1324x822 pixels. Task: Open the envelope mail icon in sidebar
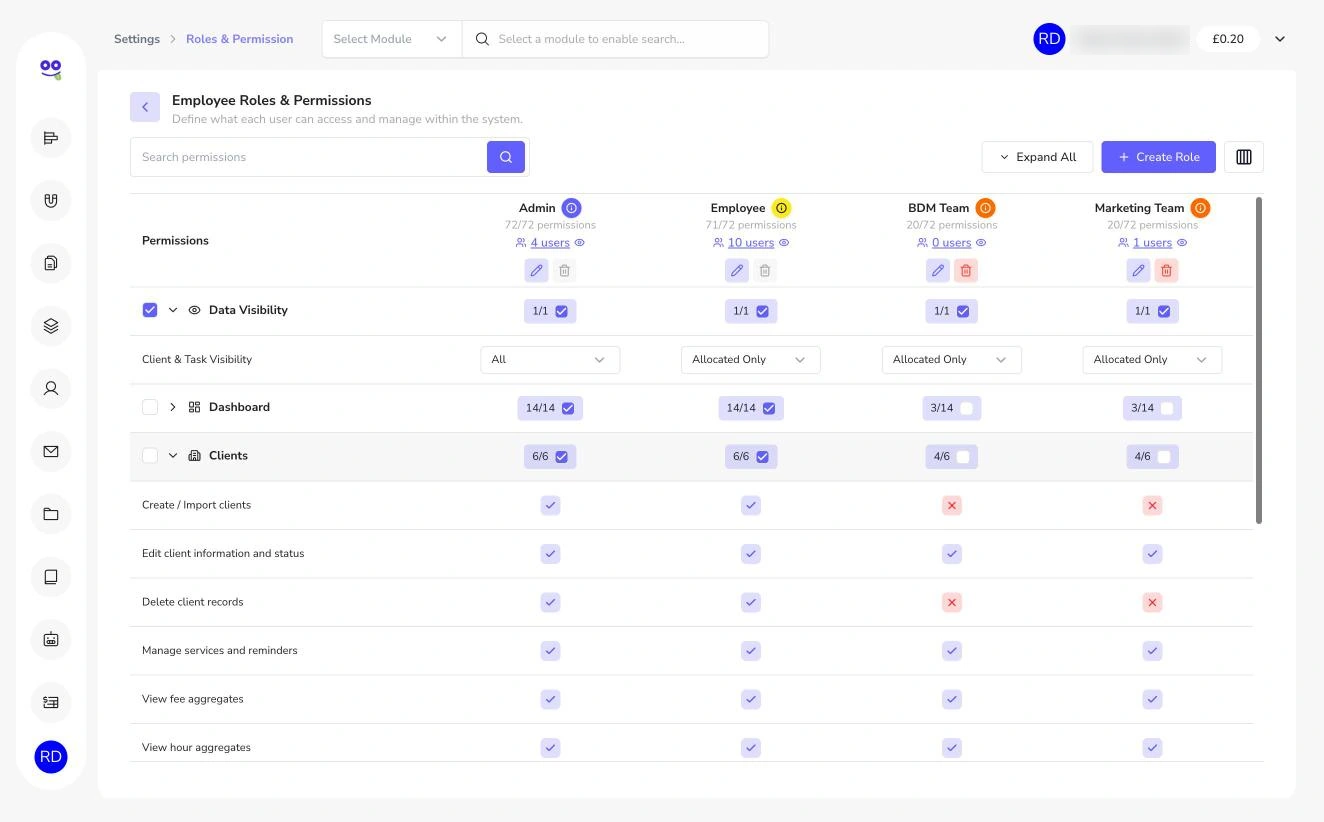pos(51,451)
